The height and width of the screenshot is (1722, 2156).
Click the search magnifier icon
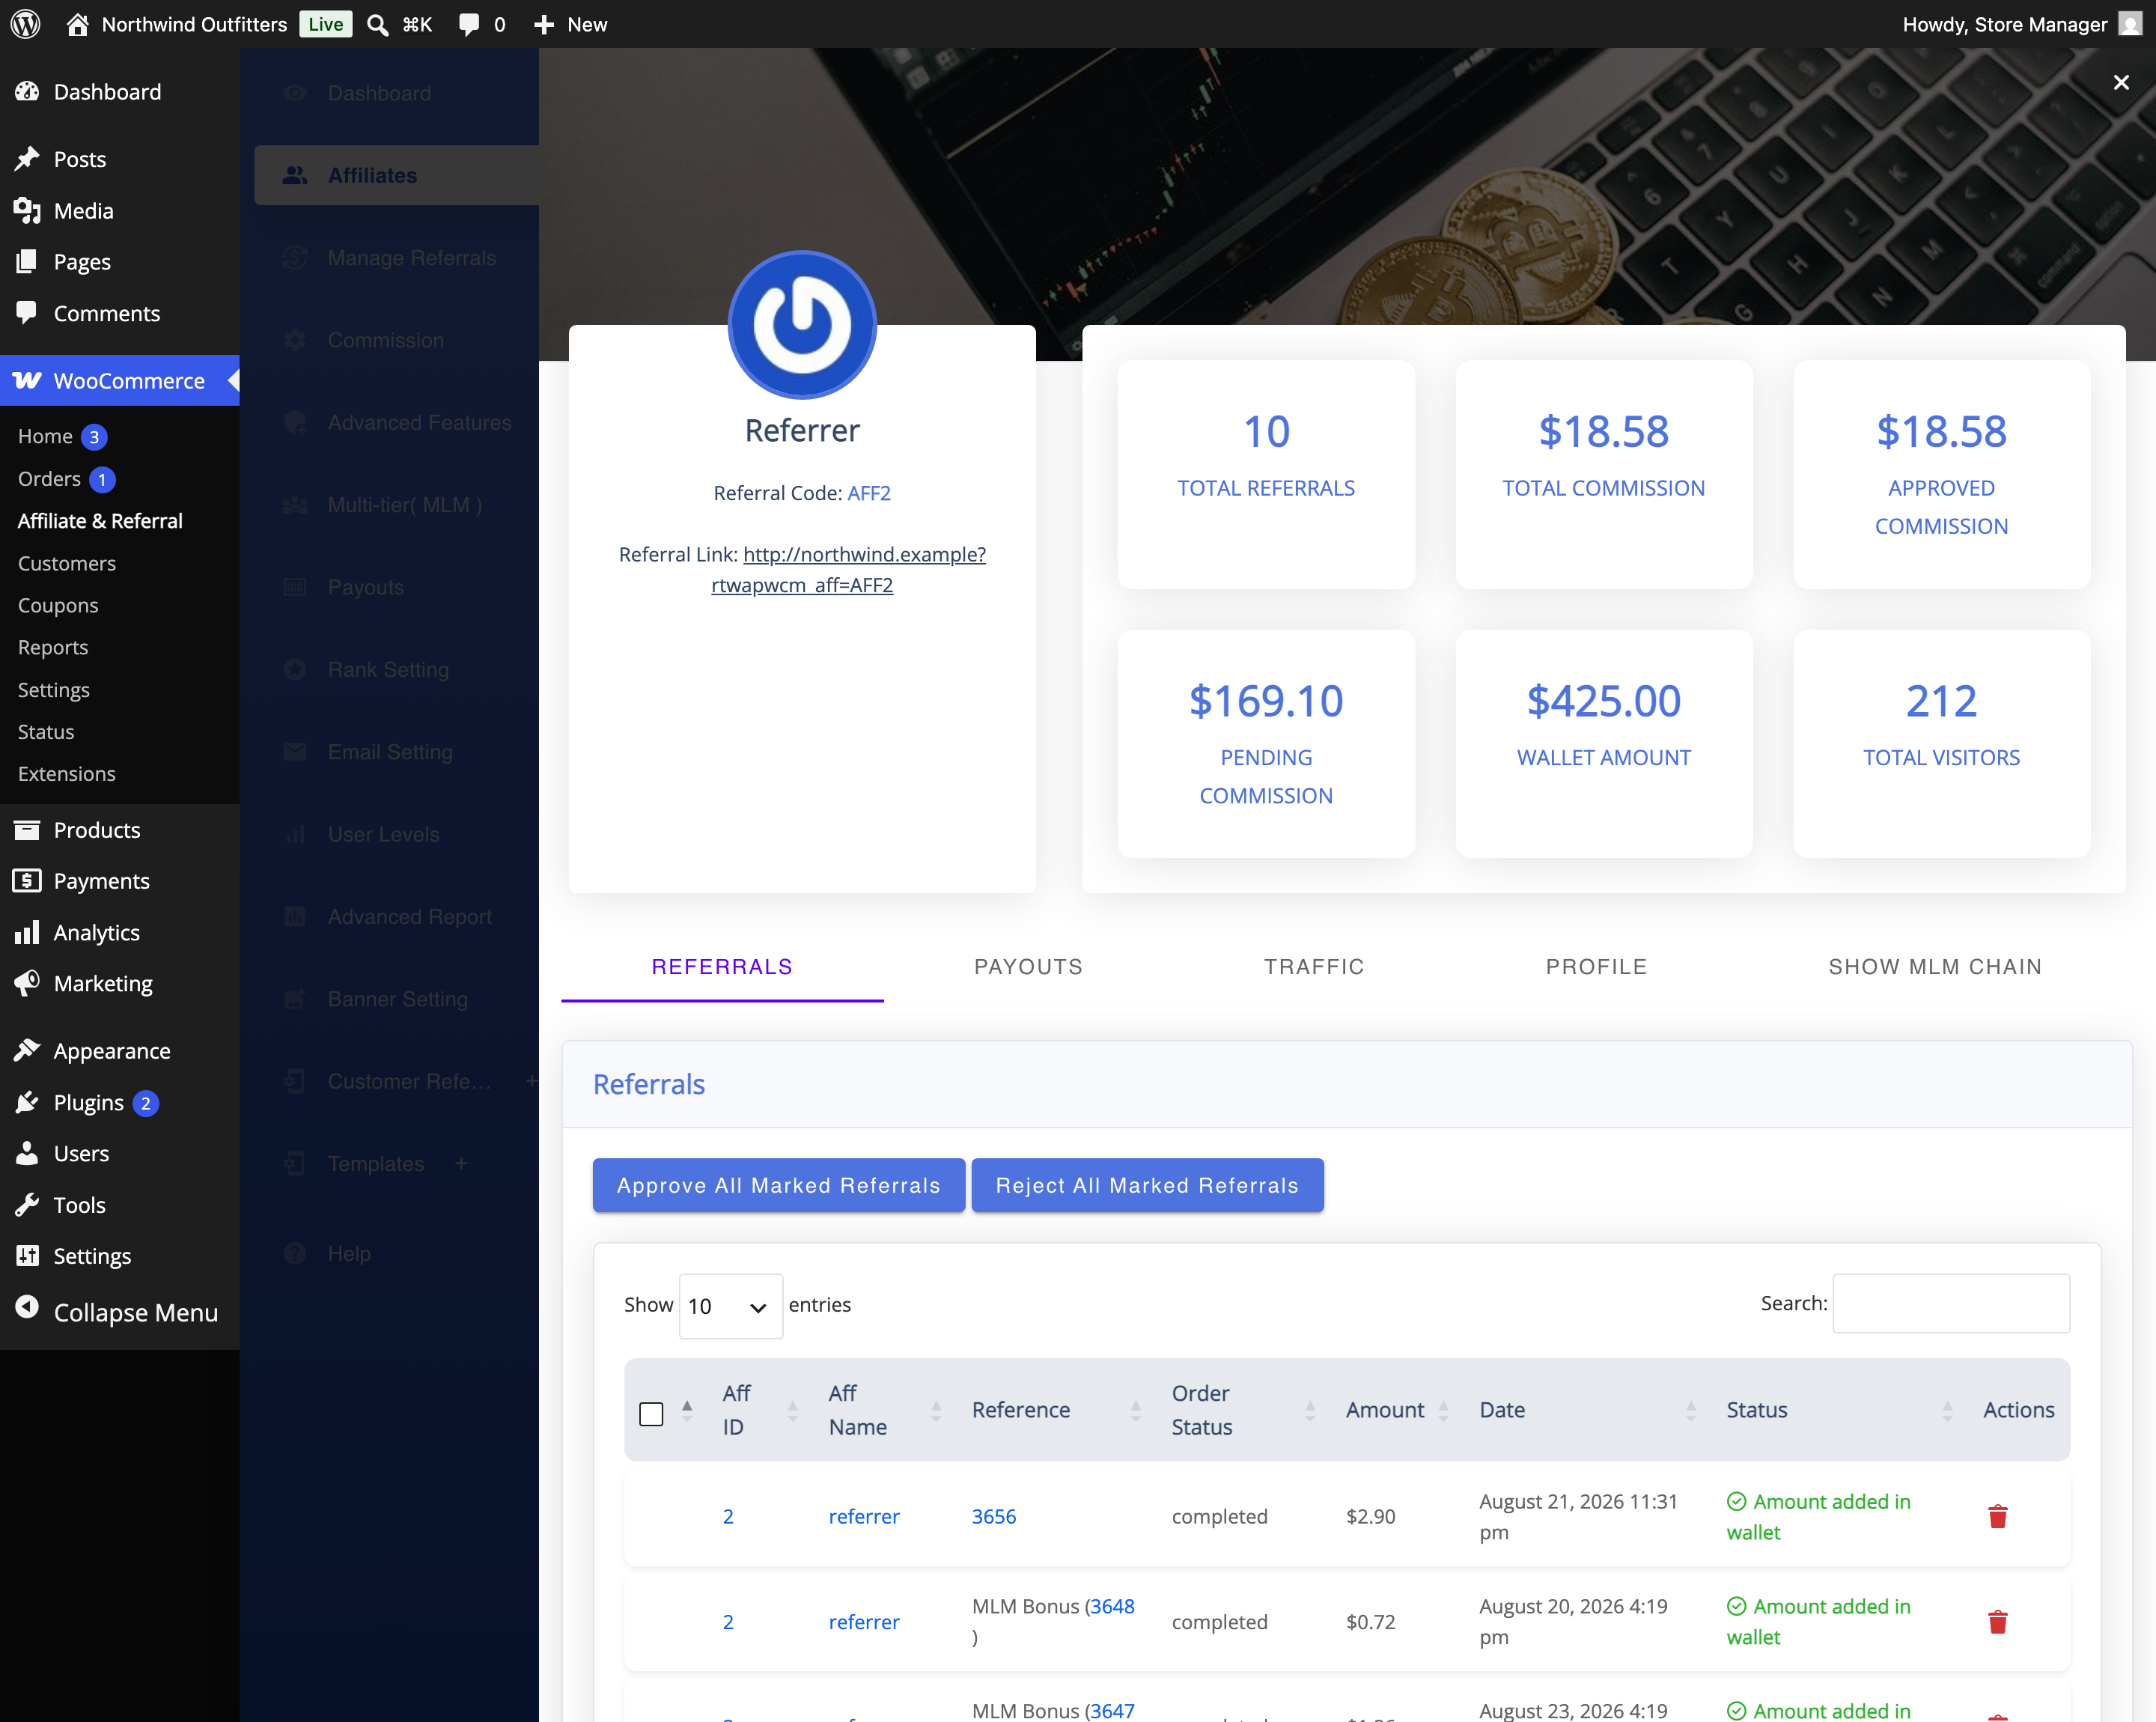[x=377, y=24]
